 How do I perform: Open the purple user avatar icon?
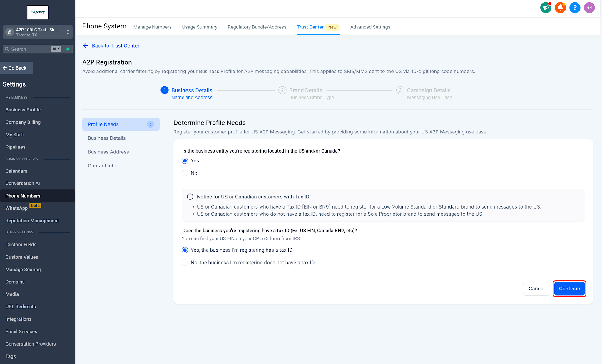tap(589, 7)
